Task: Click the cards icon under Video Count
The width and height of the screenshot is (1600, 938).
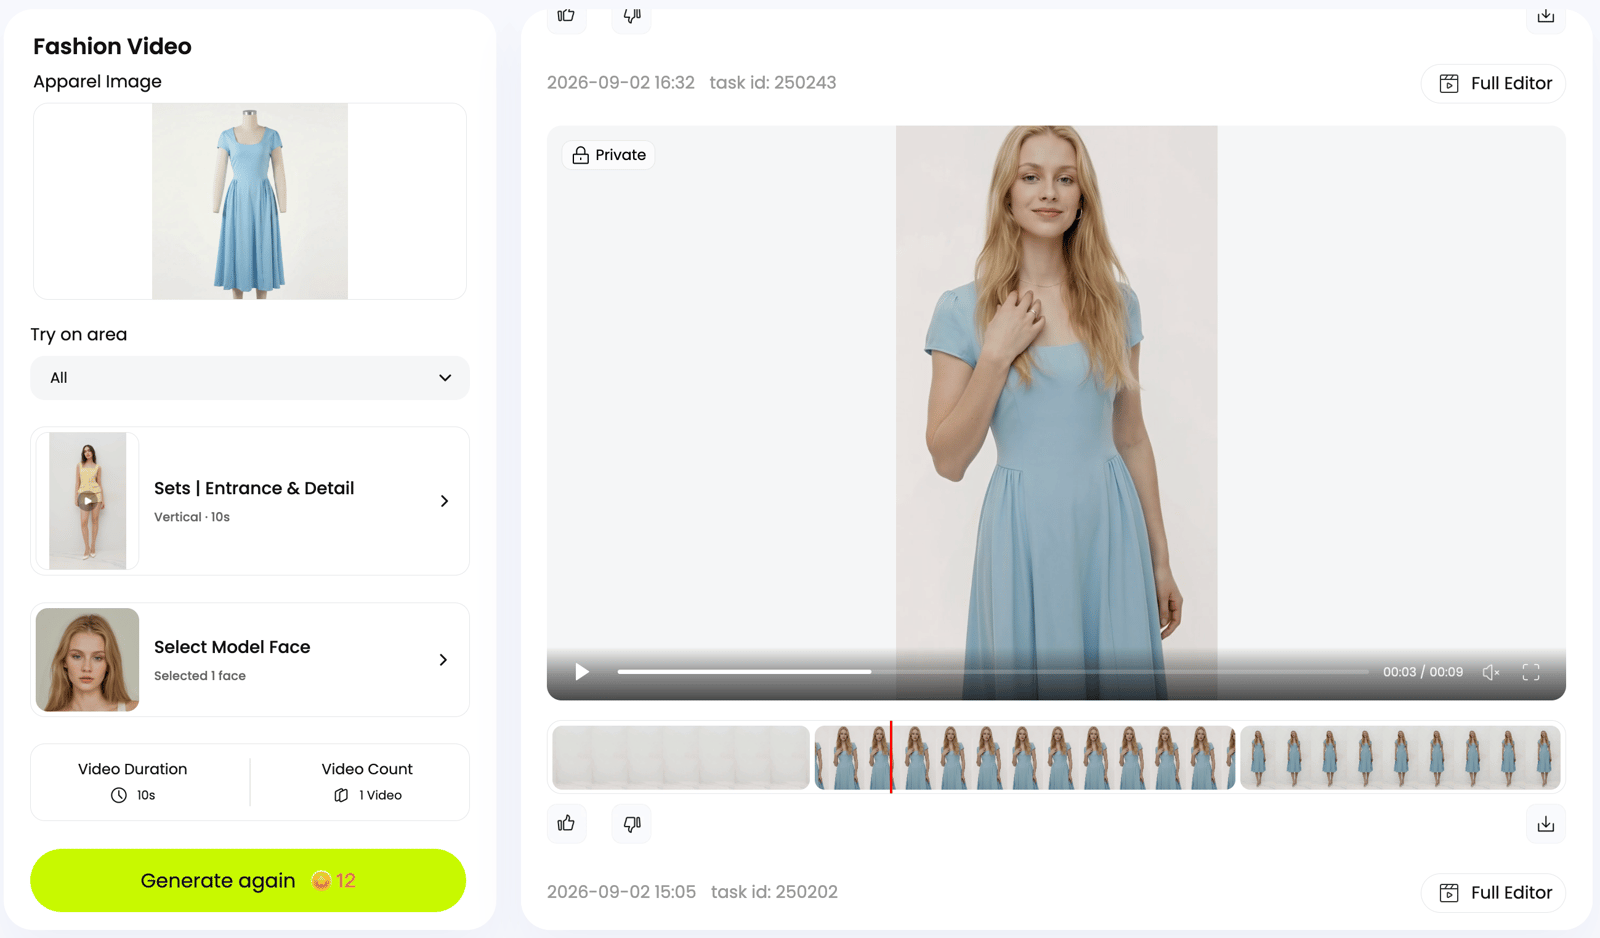Action: click(341, 795)
